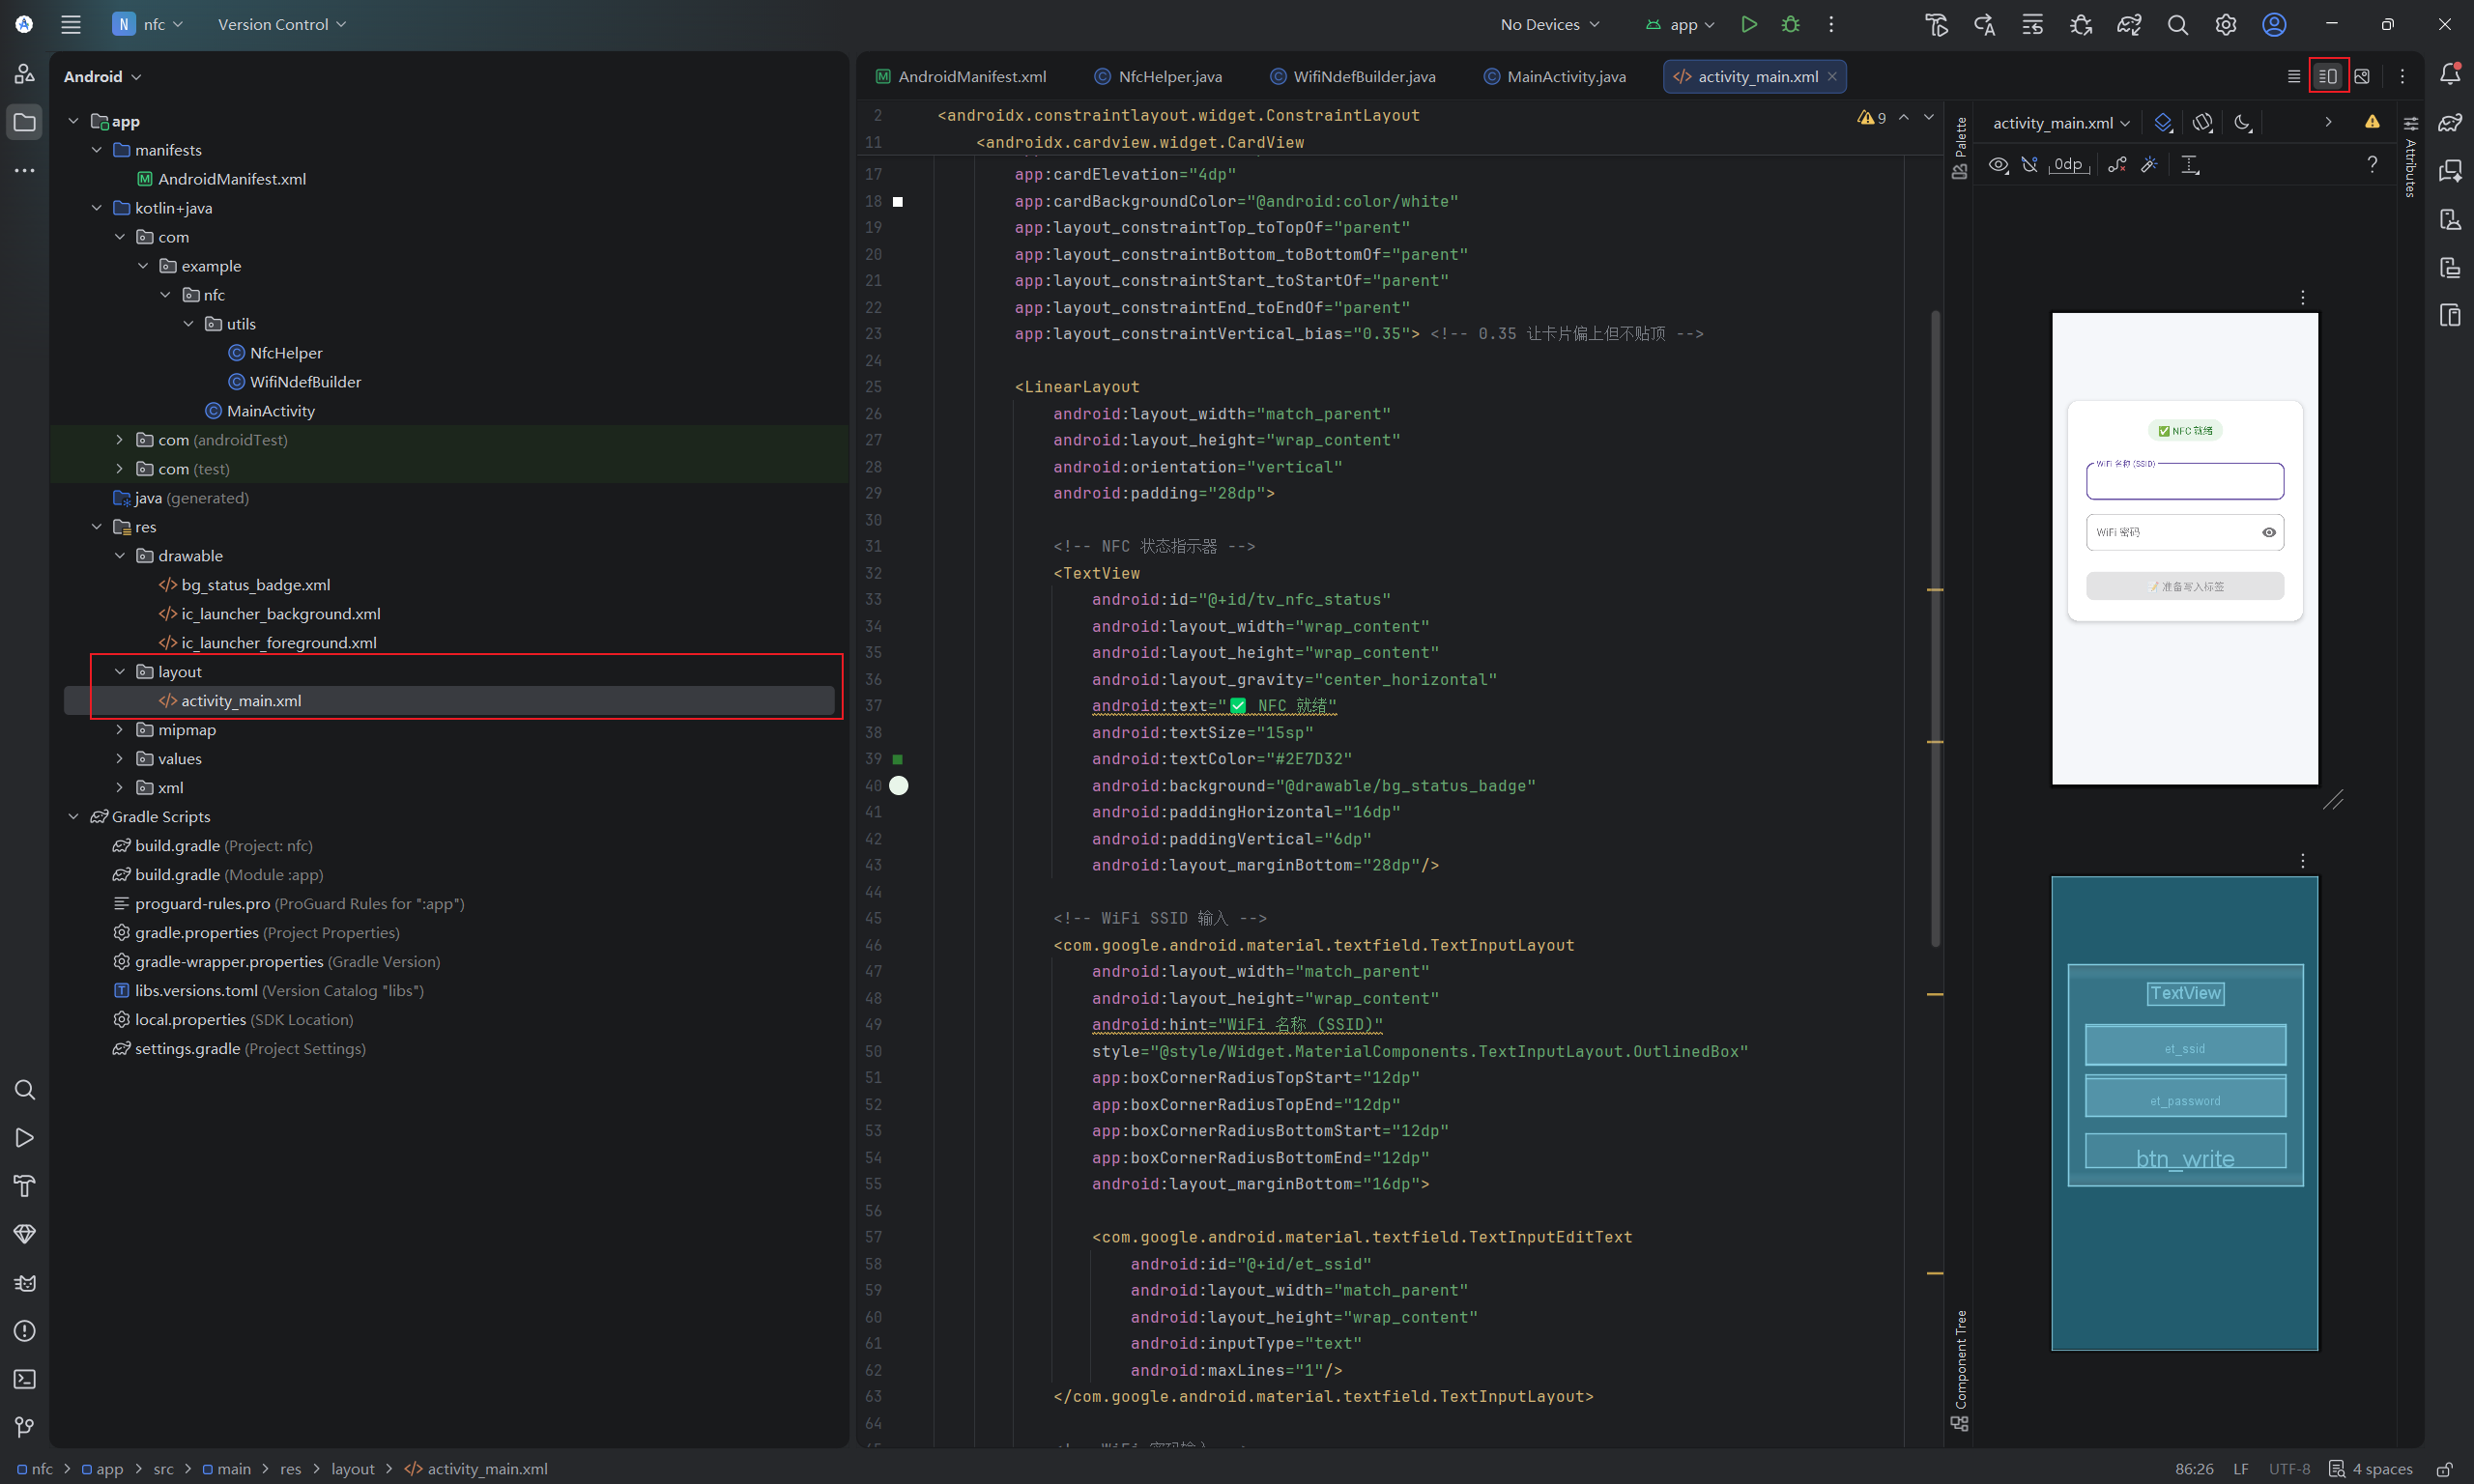This screenshot has height=1484, width=2474.
Task: Open the account profile icon
Action: pyautogui.click(x=2274, y=24)
